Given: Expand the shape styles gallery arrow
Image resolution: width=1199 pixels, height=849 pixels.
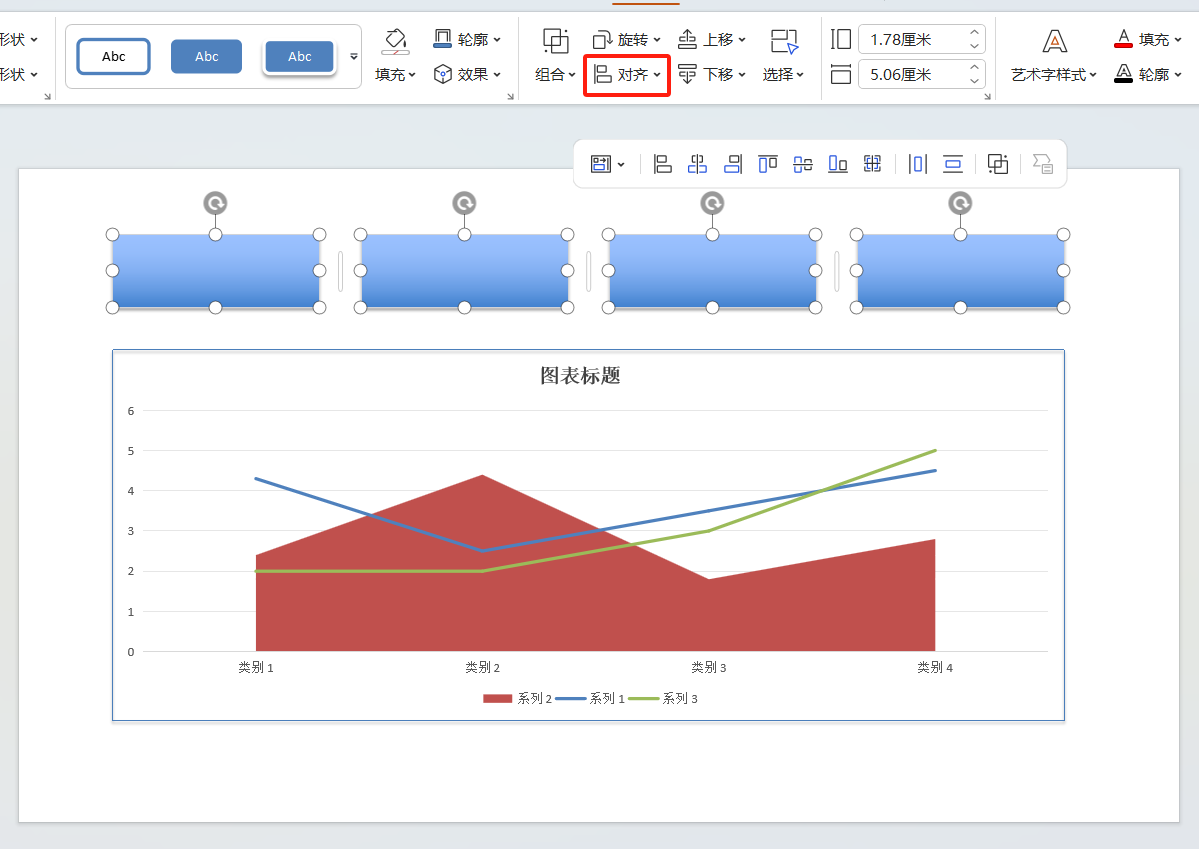Looking at the screenshot, I should click(352, 57).
